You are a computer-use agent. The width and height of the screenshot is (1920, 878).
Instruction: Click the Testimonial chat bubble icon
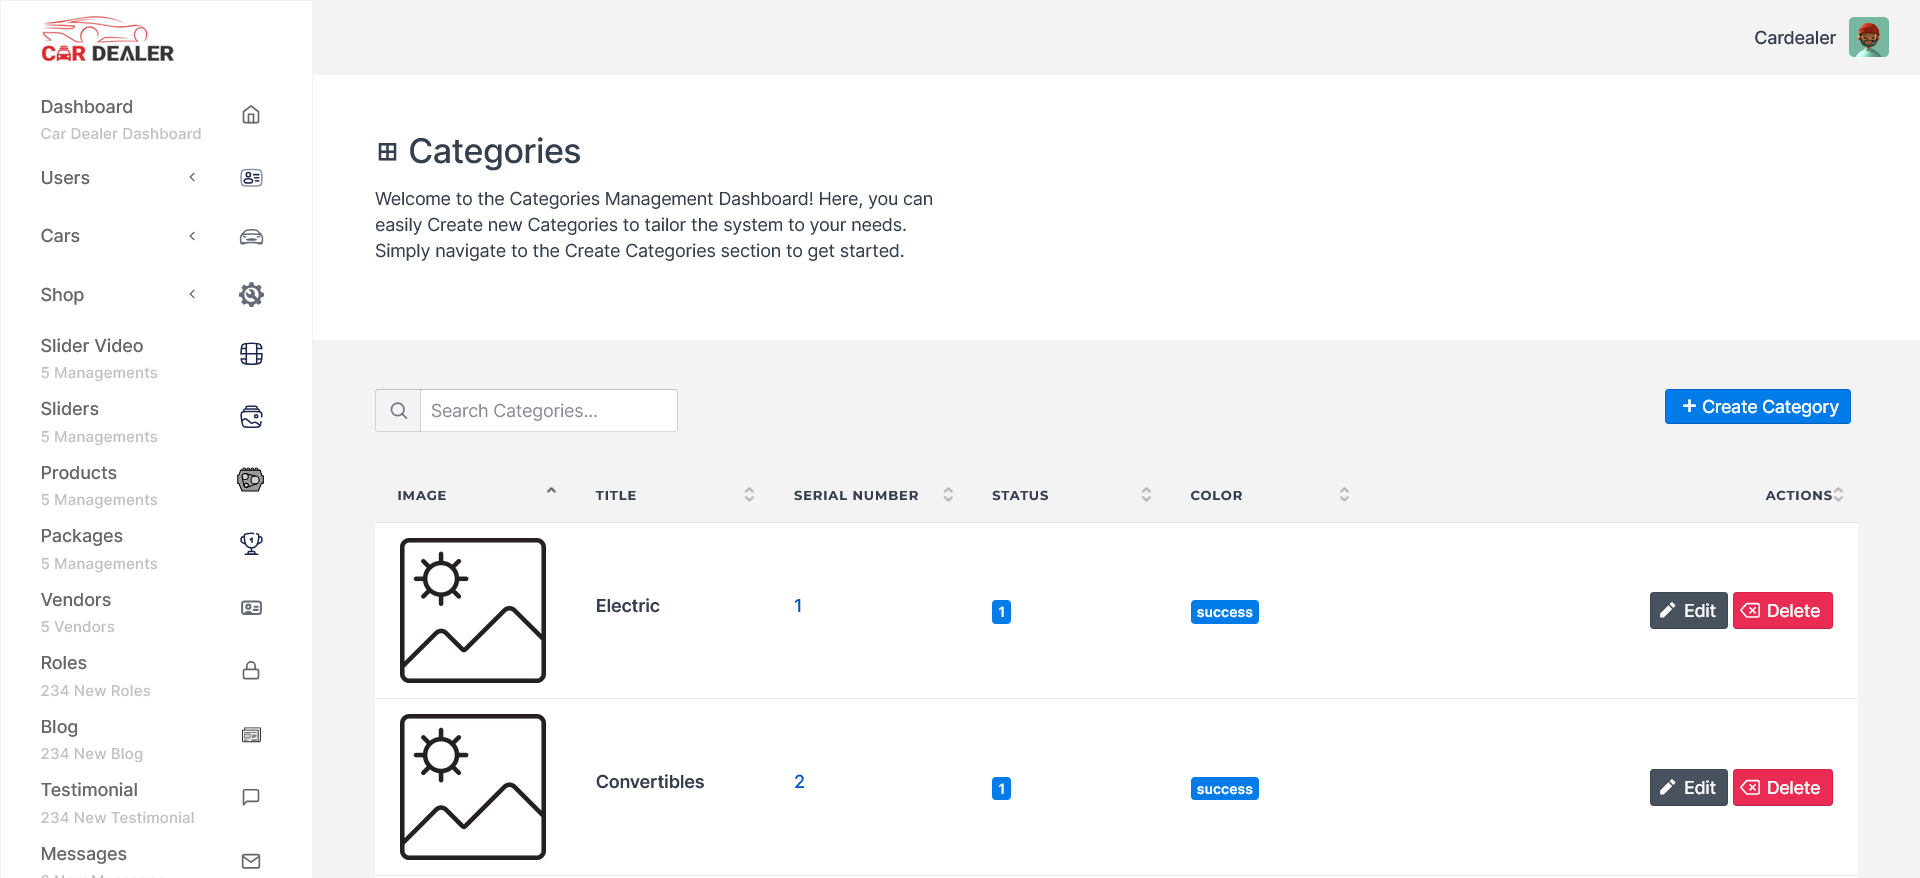[251, 797]
